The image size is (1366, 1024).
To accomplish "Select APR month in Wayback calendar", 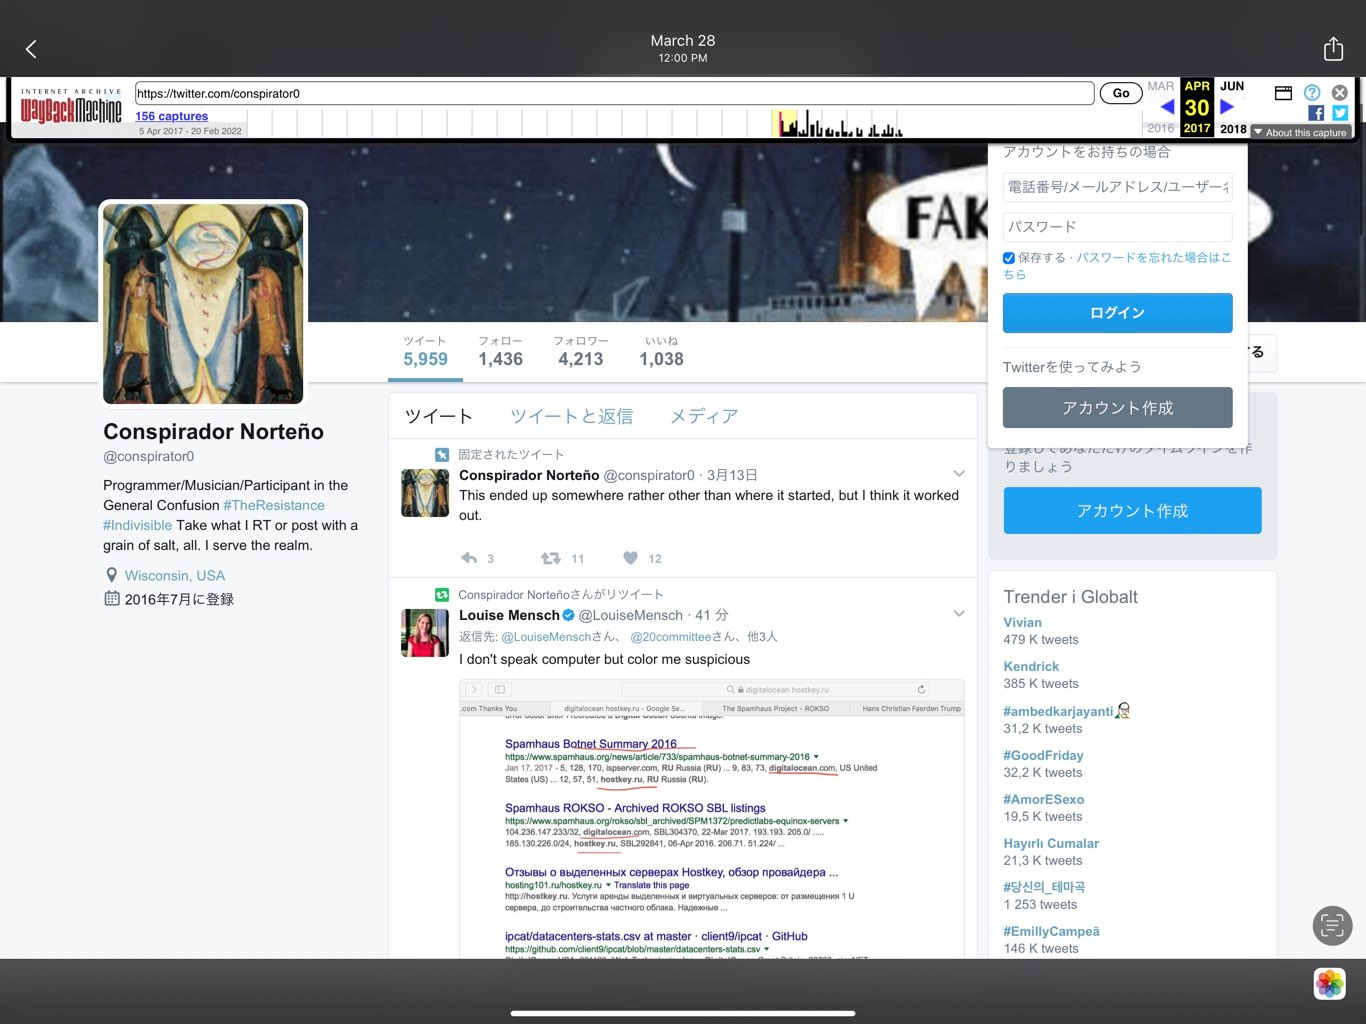I will [1196, 86].
